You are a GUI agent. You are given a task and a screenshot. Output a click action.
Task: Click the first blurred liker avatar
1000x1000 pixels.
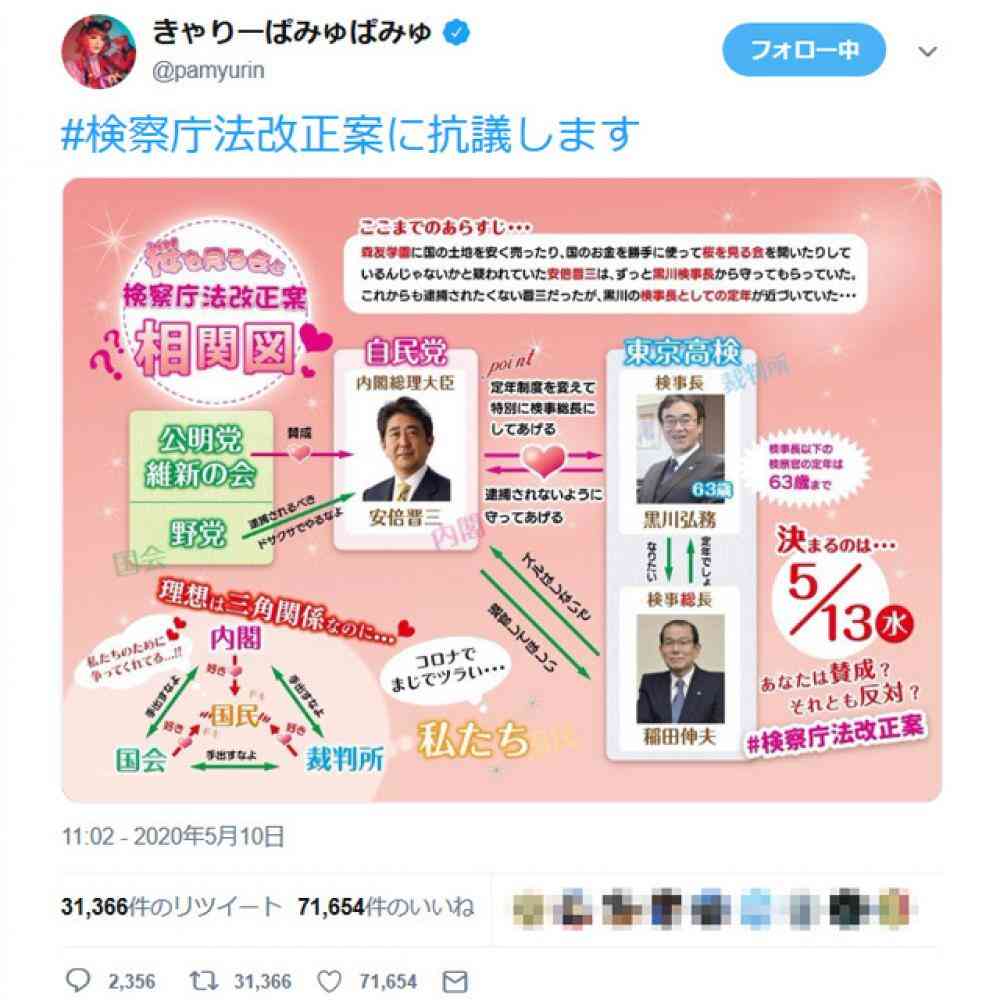pos(529,908)
